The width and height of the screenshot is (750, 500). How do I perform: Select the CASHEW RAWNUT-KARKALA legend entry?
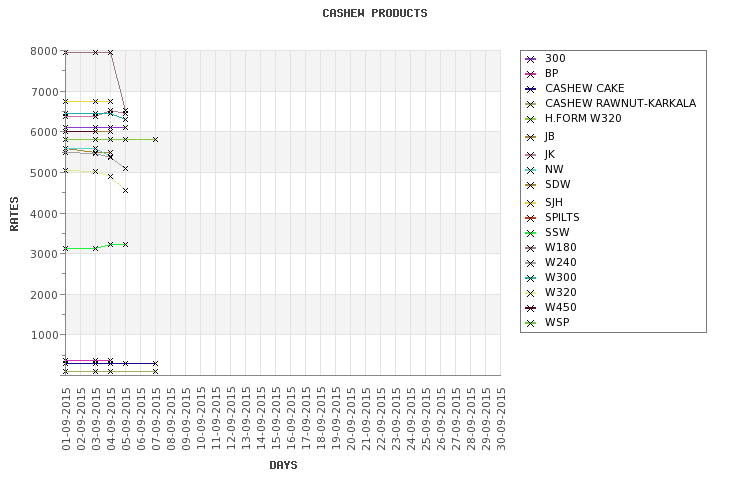[610, 103]
